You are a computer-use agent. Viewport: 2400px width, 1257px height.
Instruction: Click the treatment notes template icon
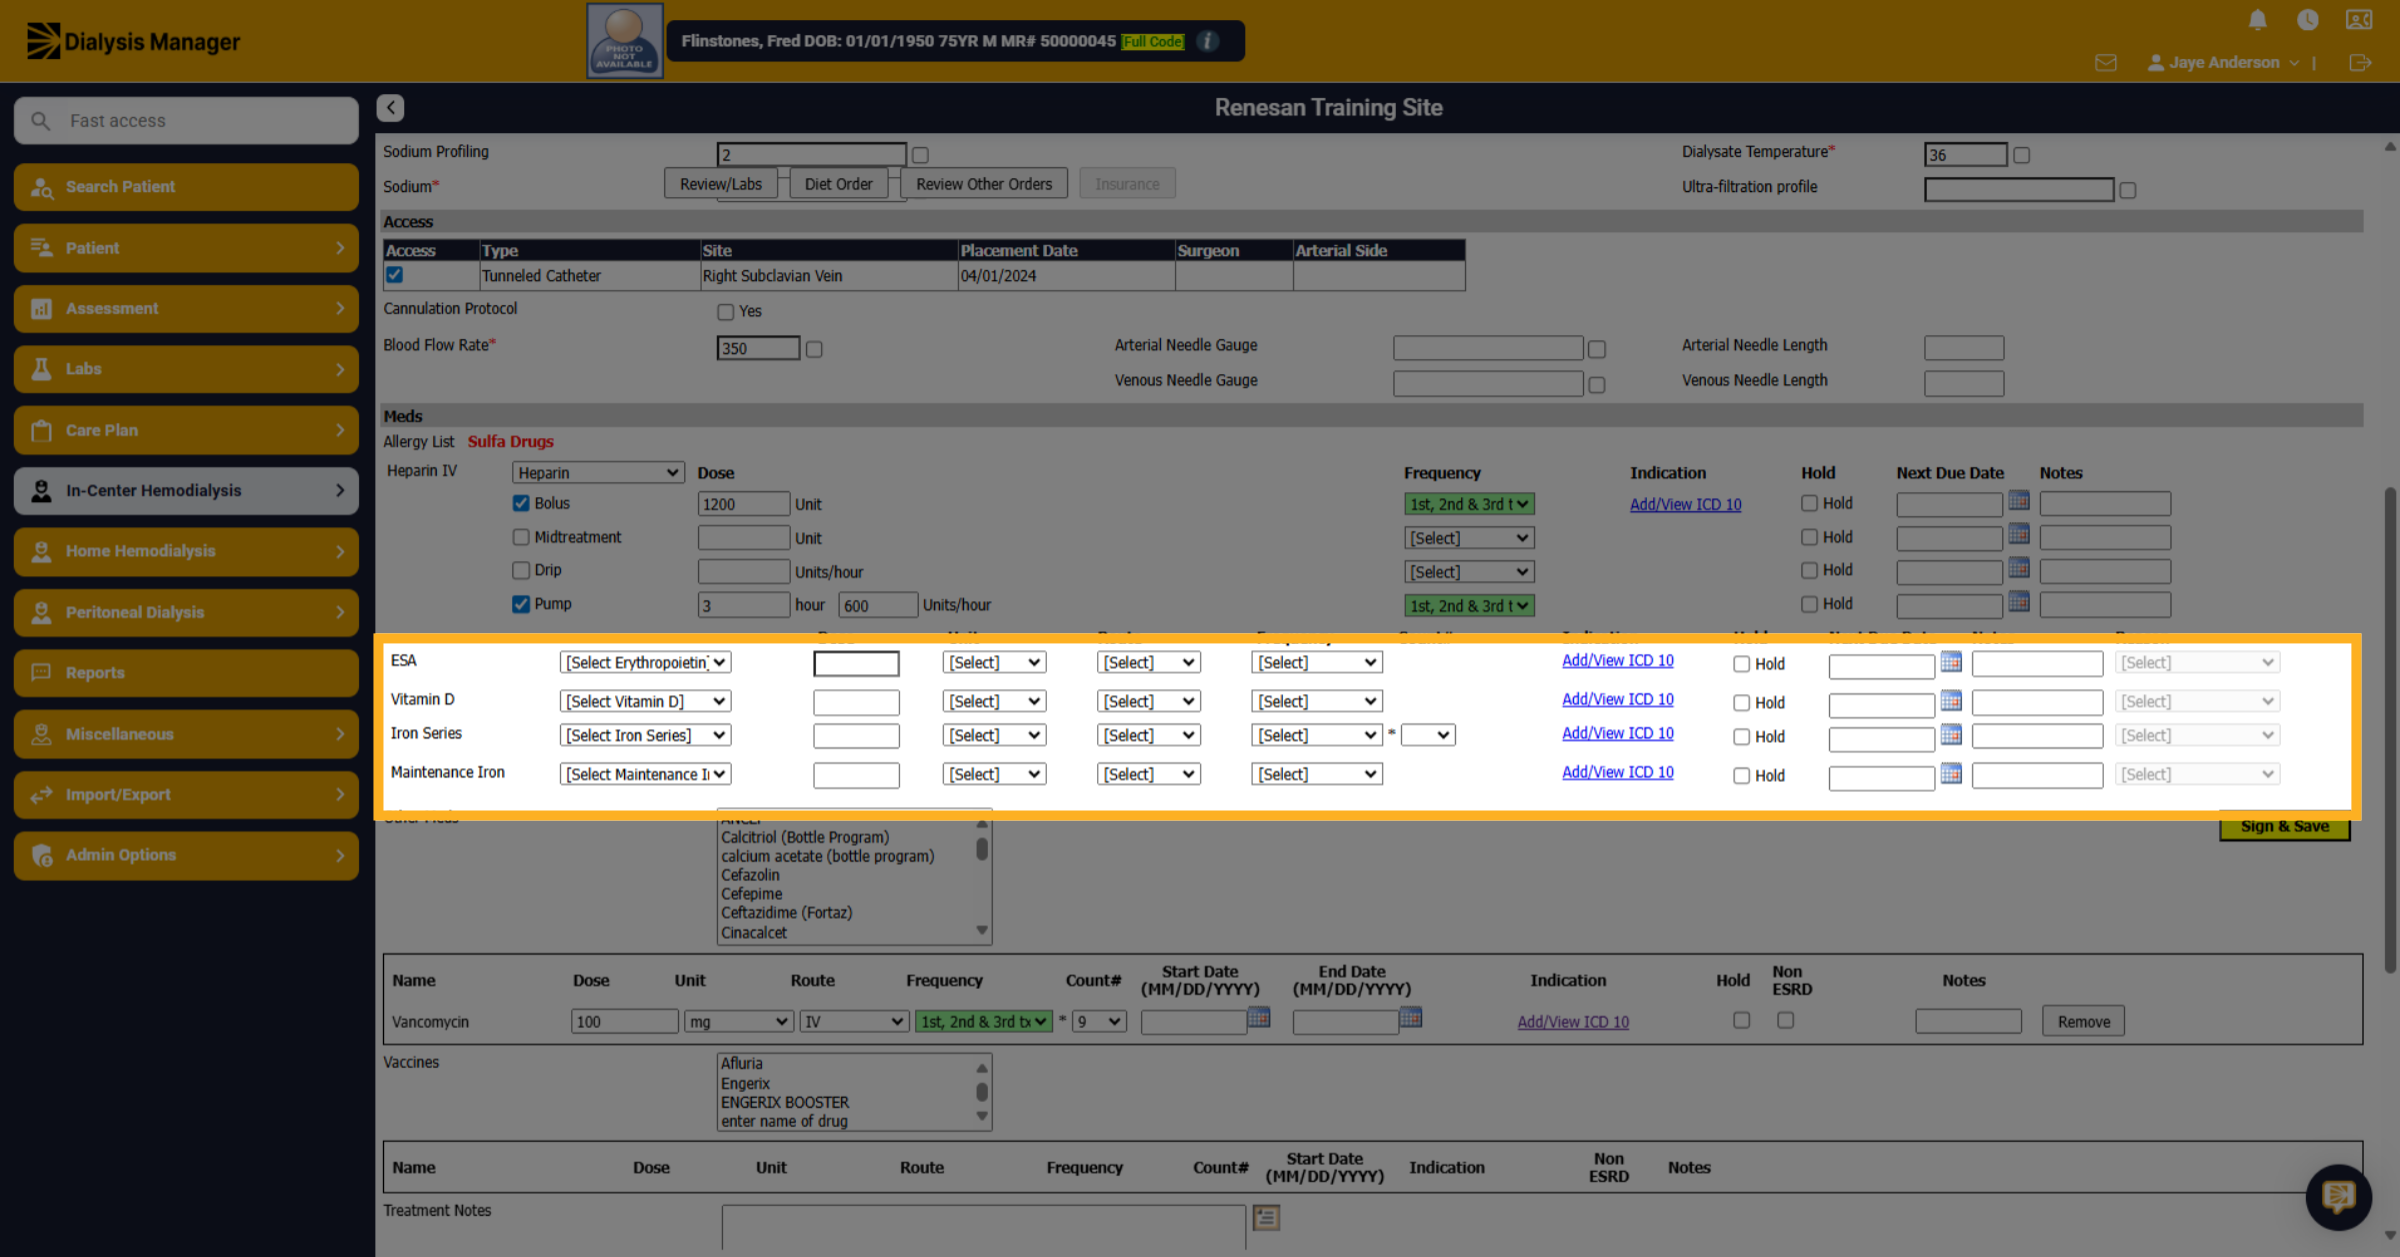pos(1266,1217)
